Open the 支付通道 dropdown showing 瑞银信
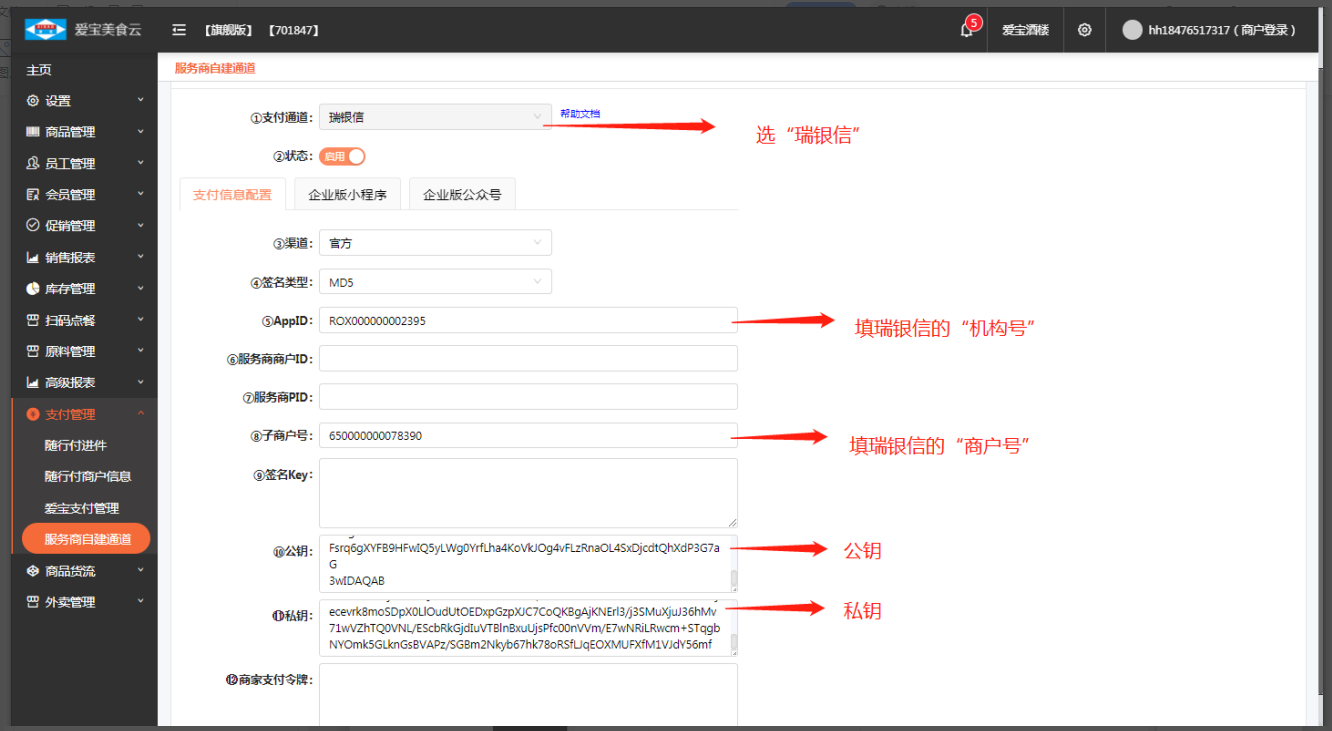Screen dimensions: 1332x731 [x=435, y=117]
